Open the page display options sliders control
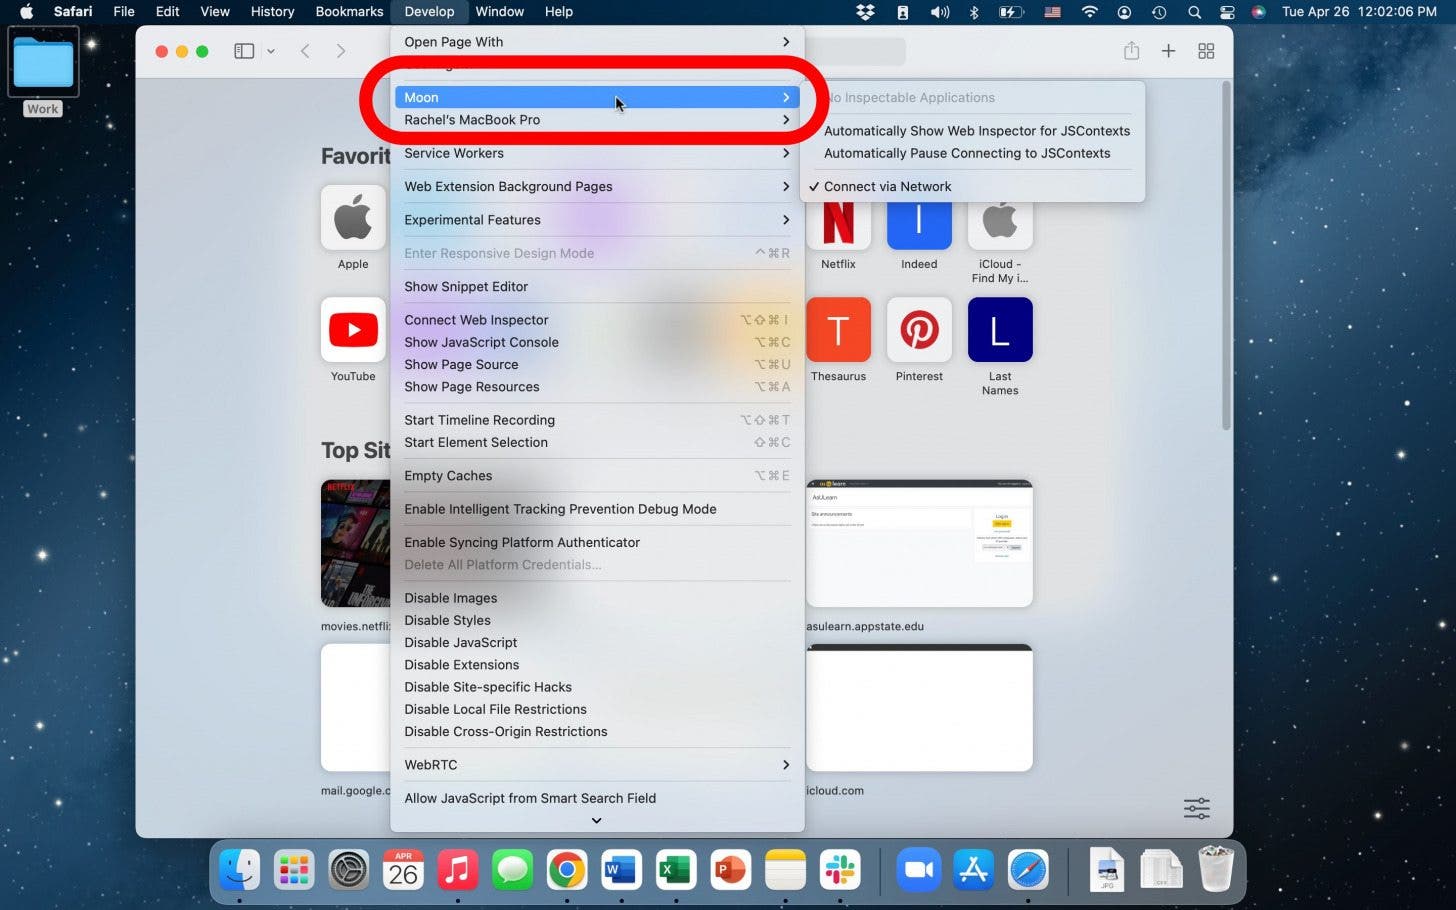 click(1196, 808)
